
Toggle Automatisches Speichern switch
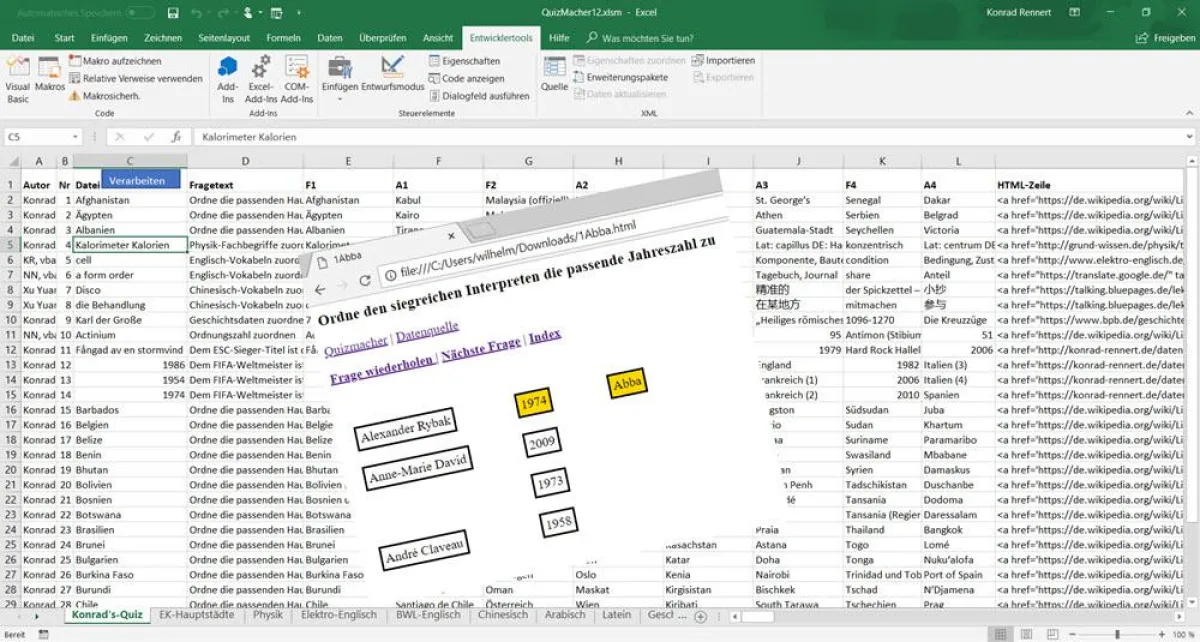pyautogui.click(x=139, y=13)
